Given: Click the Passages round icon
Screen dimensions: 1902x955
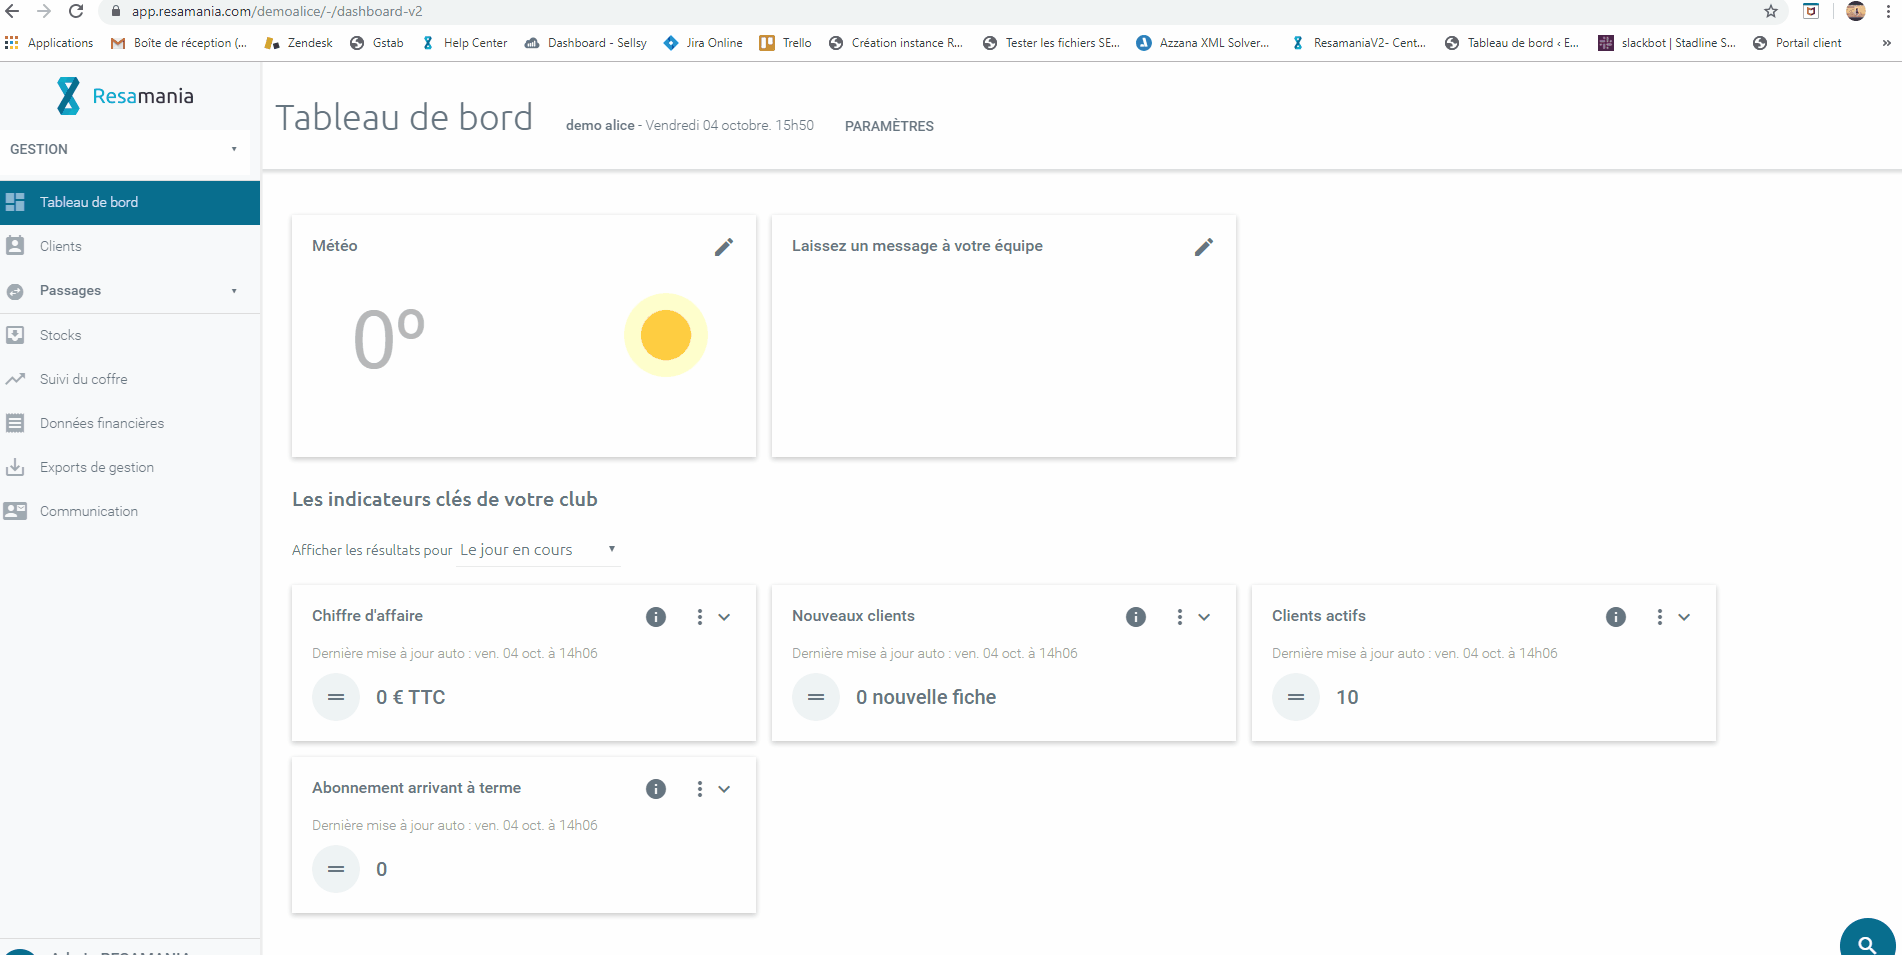Looking at the screenshot, I should click(15, 291).
